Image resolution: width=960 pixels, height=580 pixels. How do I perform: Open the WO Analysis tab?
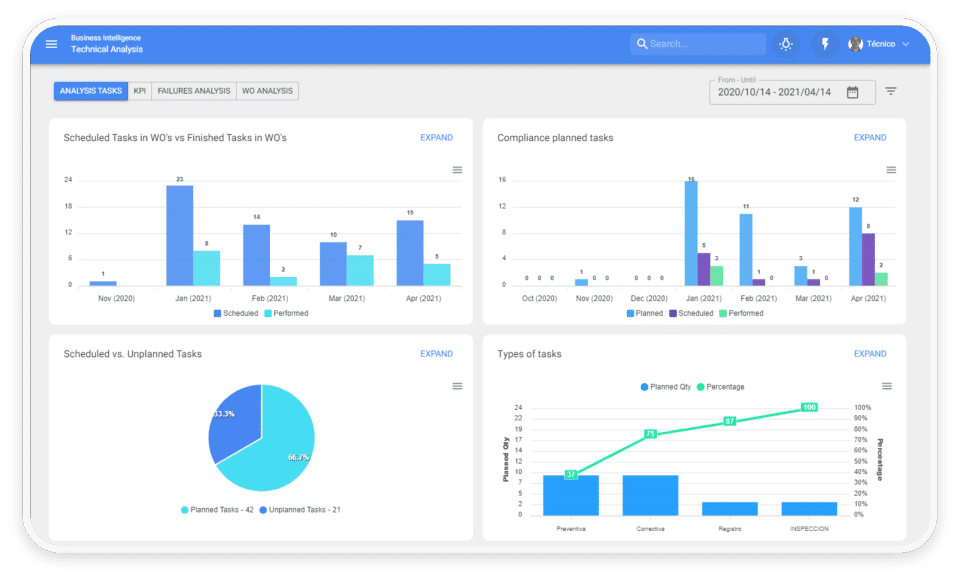(x=268, y=91)
